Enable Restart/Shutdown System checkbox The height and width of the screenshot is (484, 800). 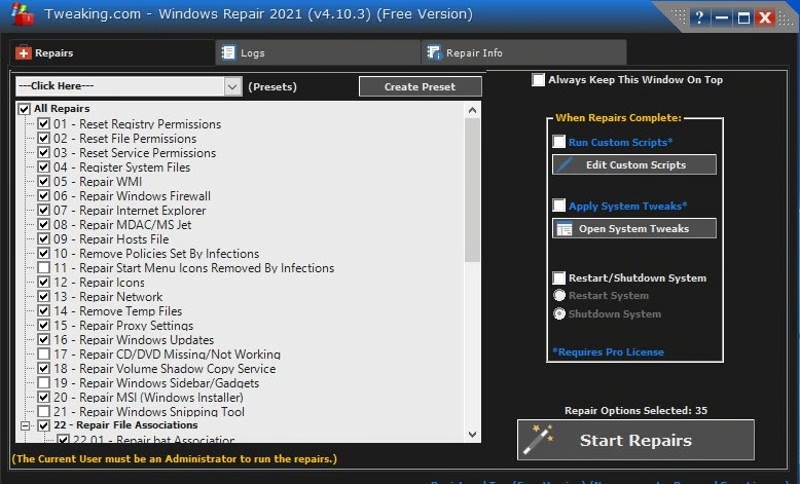click(559, 278)
